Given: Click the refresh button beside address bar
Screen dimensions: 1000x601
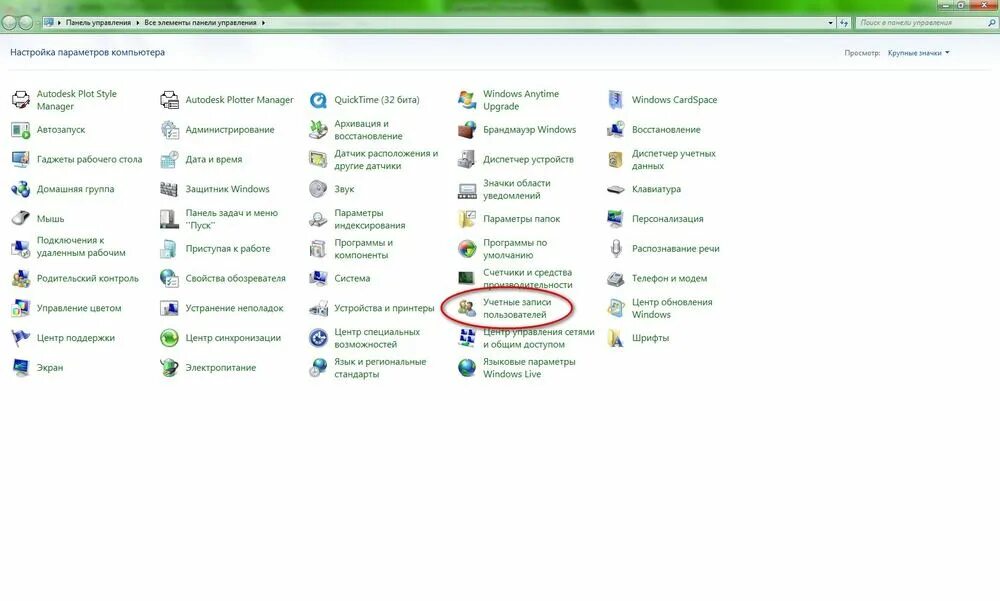Looking at the screenshot, I should (x=844, y=22).
